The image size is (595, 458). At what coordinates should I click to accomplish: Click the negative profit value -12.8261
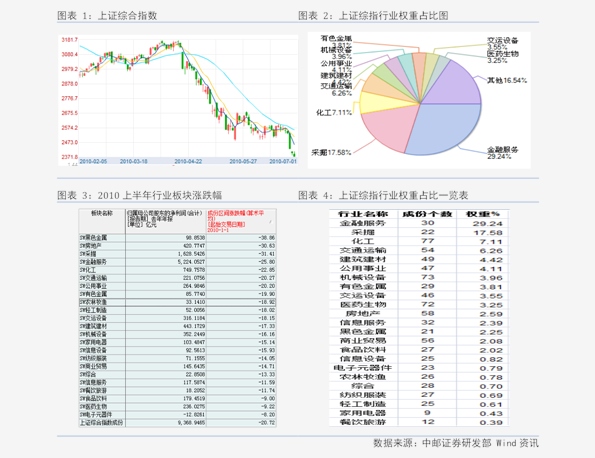(x=194, y=415)
